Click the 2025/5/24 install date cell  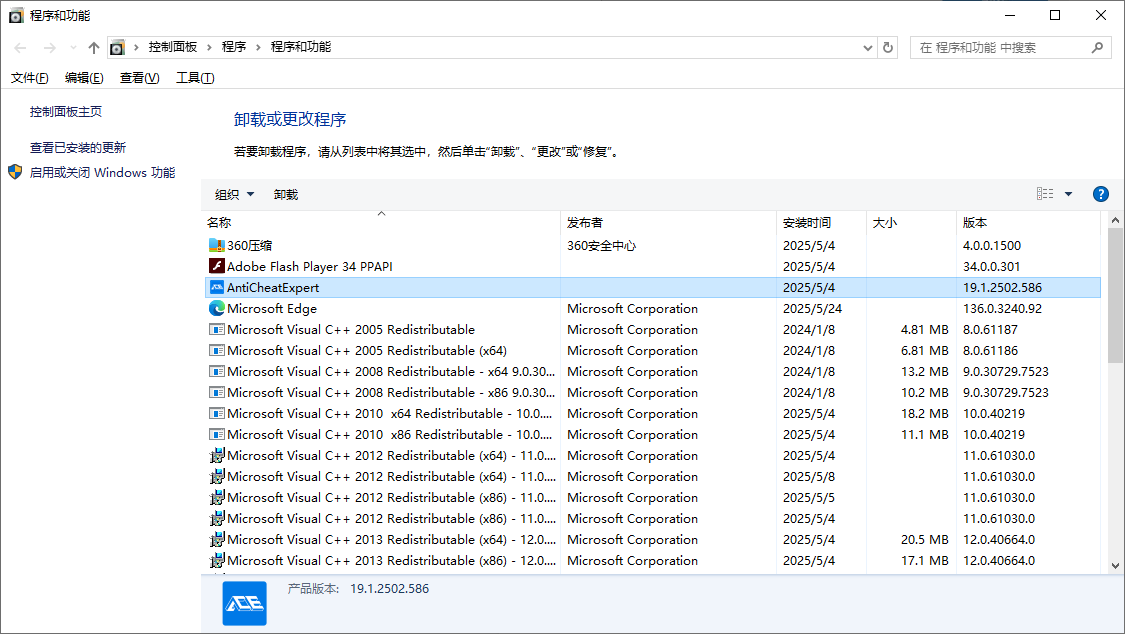[812, 308]
